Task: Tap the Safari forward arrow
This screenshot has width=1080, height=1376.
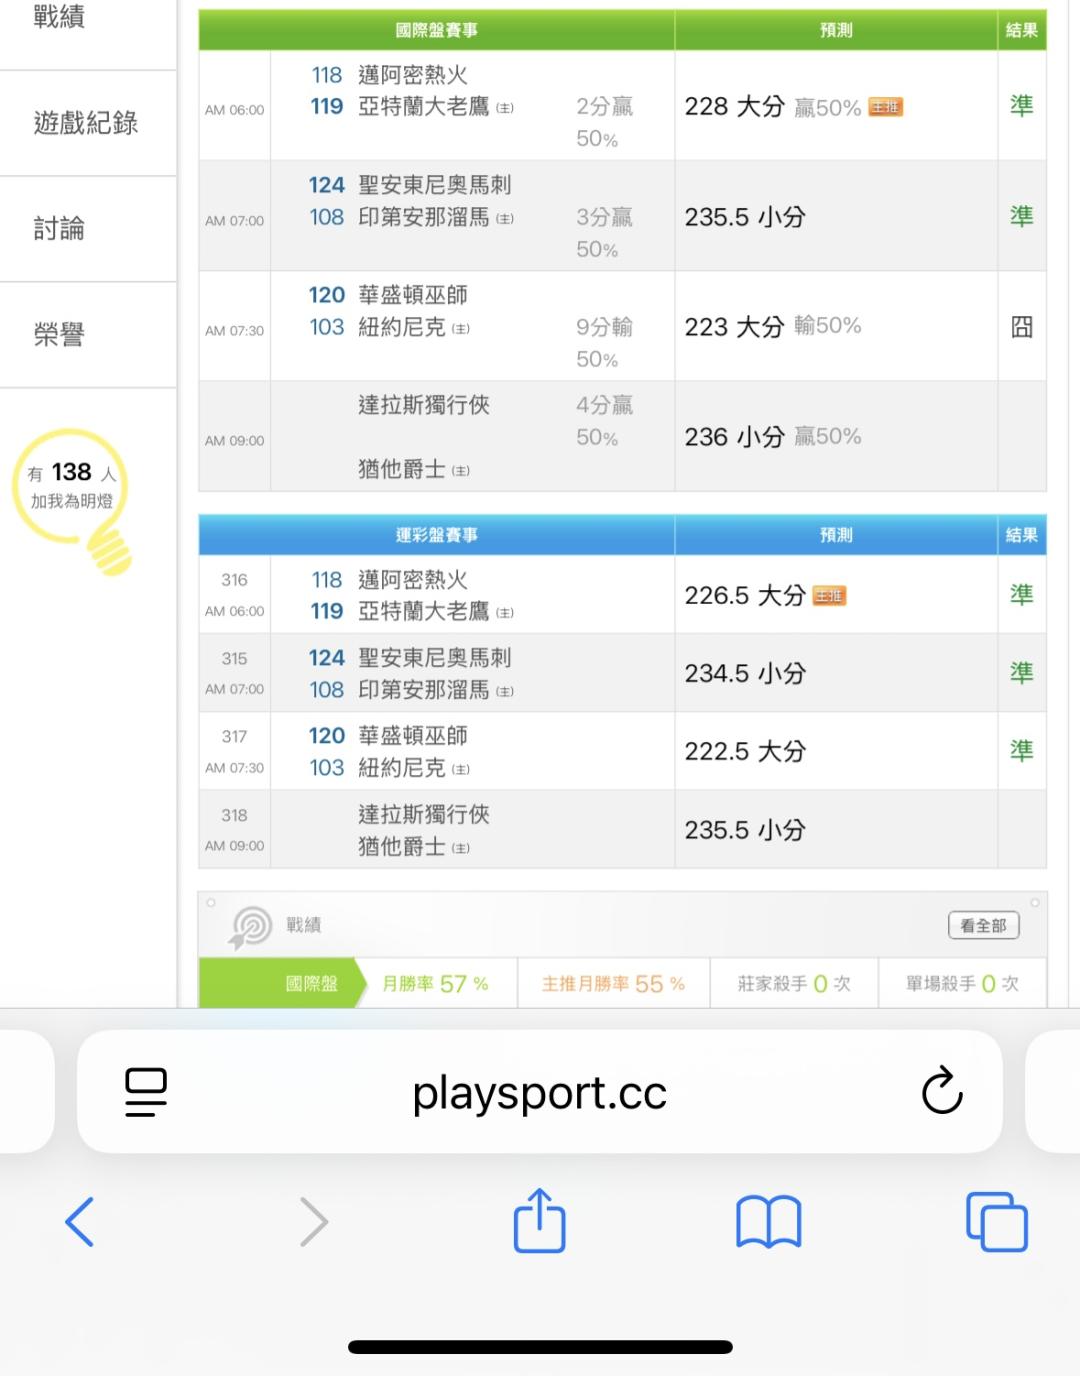Action: (314, 1222)
